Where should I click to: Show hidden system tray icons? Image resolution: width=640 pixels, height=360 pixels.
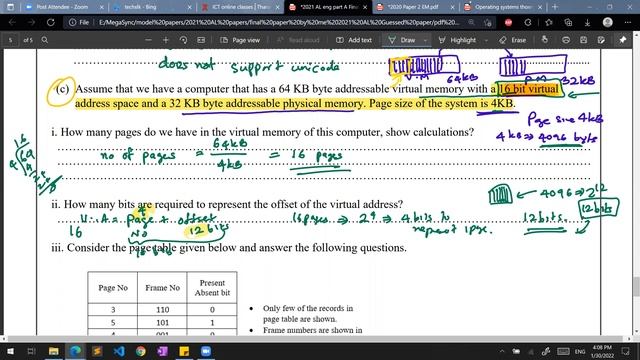[502, 351]
